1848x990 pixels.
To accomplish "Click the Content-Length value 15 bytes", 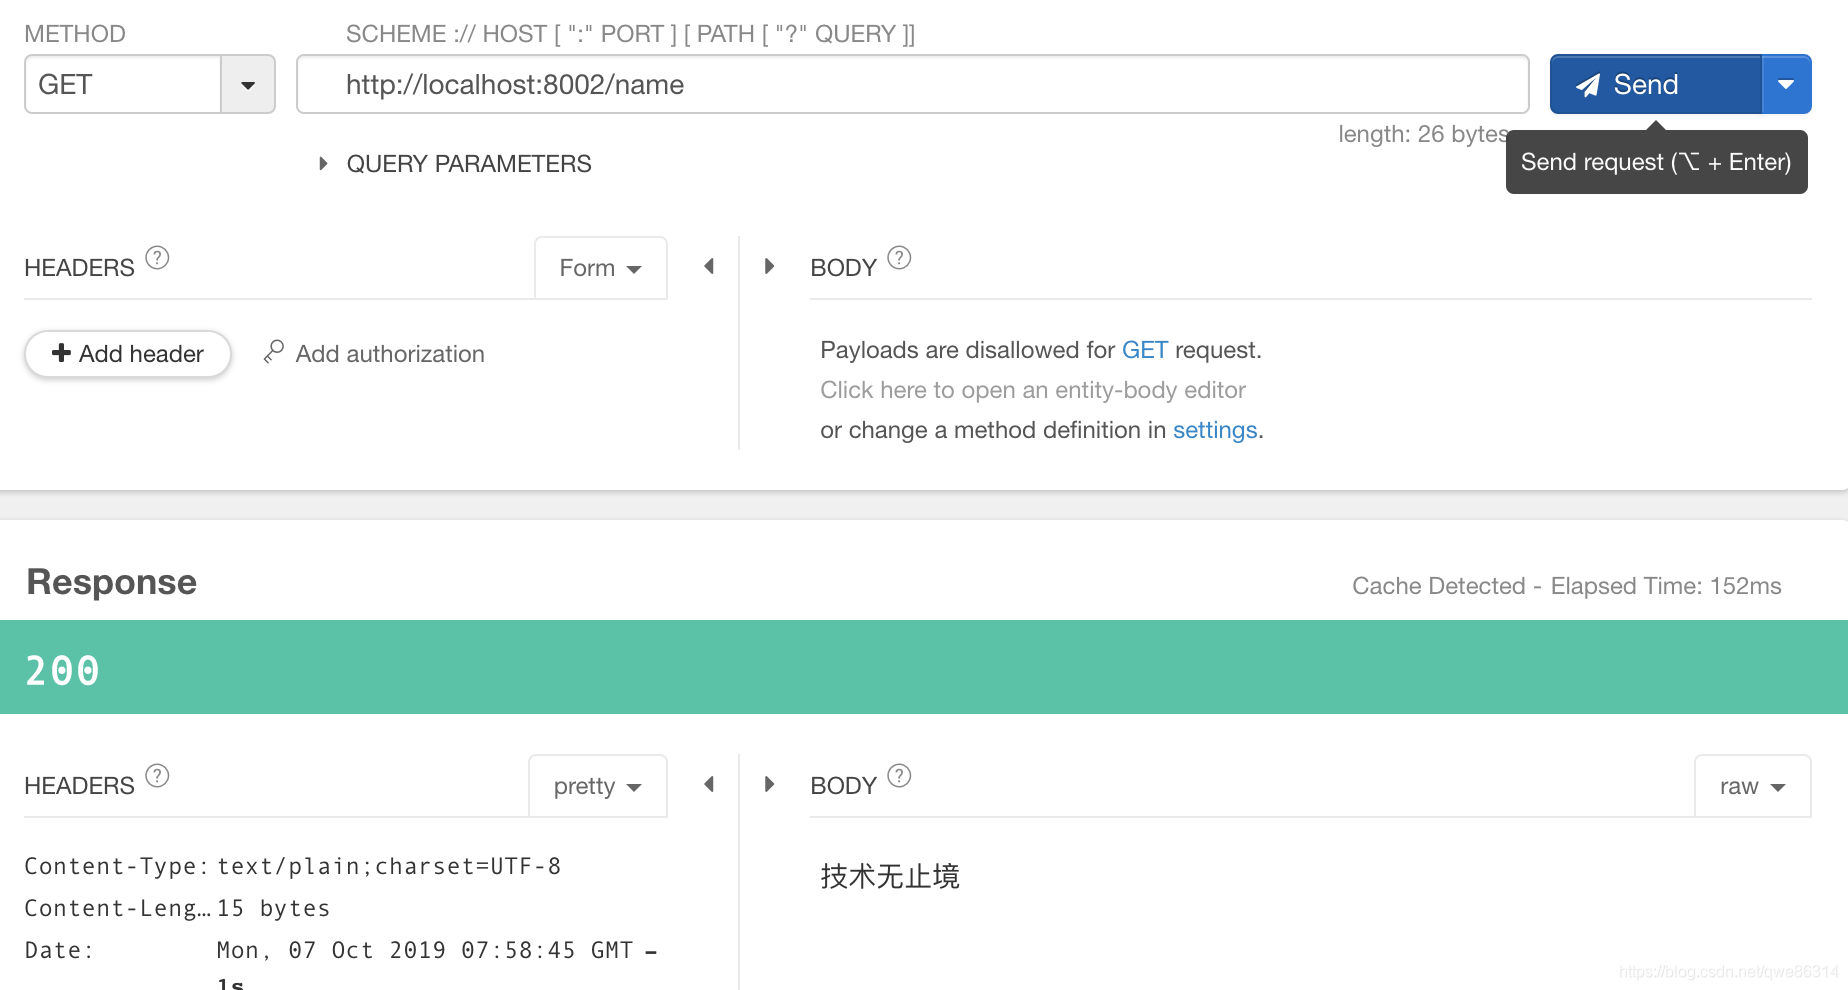I will pos(273,908).
